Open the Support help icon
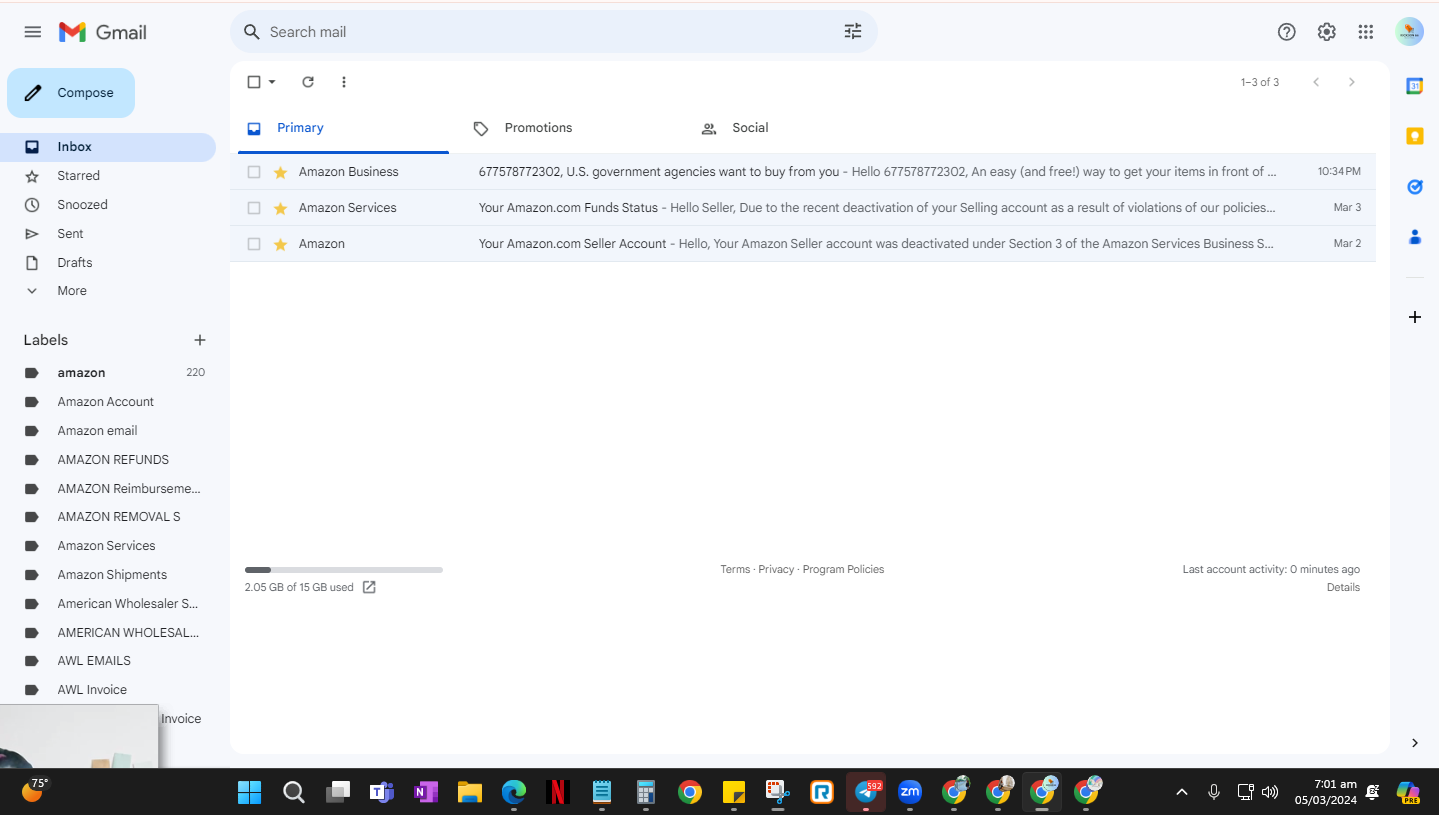This screenshot has height=815, width=1439. (x=1287, y=32)
